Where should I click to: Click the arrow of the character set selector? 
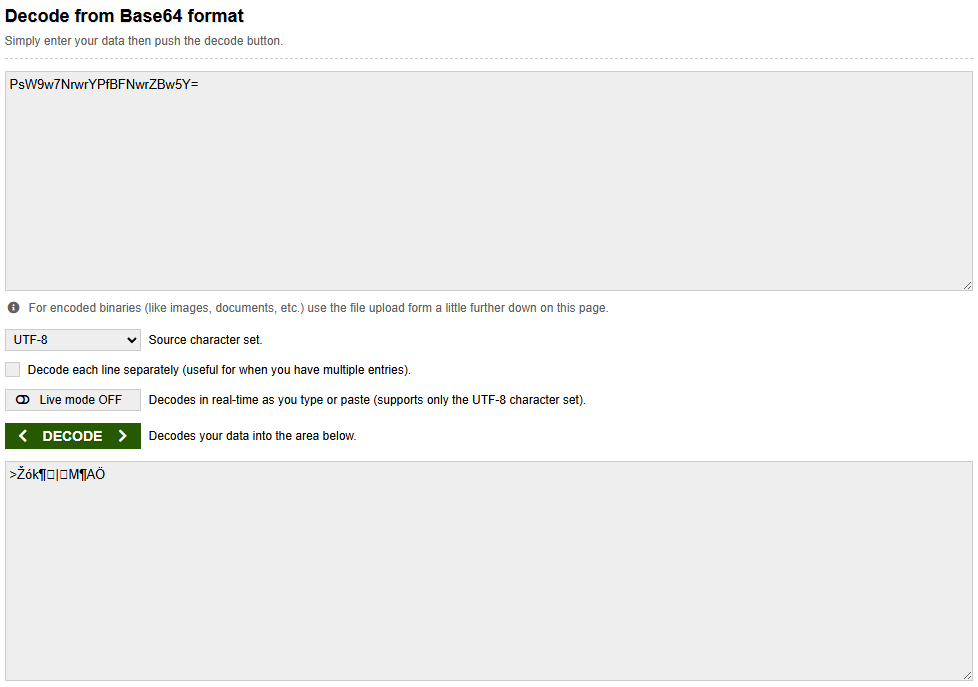[x=131, y=340]
